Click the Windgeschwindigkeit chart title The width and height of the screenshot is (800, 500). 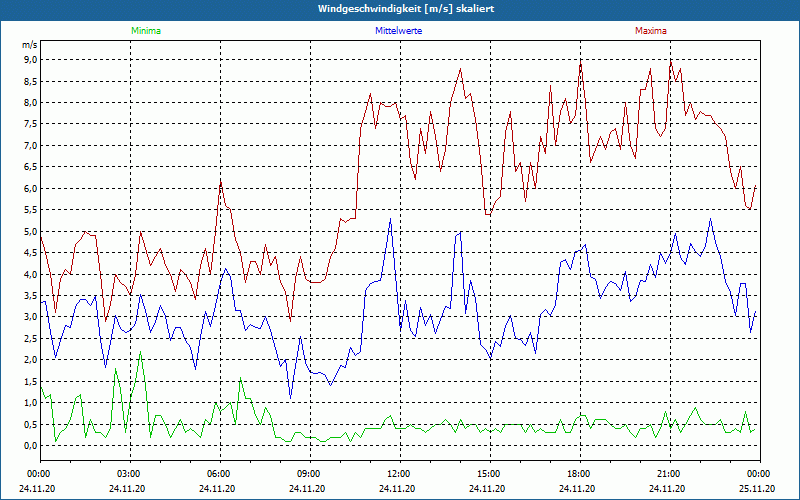coord(406,9)
